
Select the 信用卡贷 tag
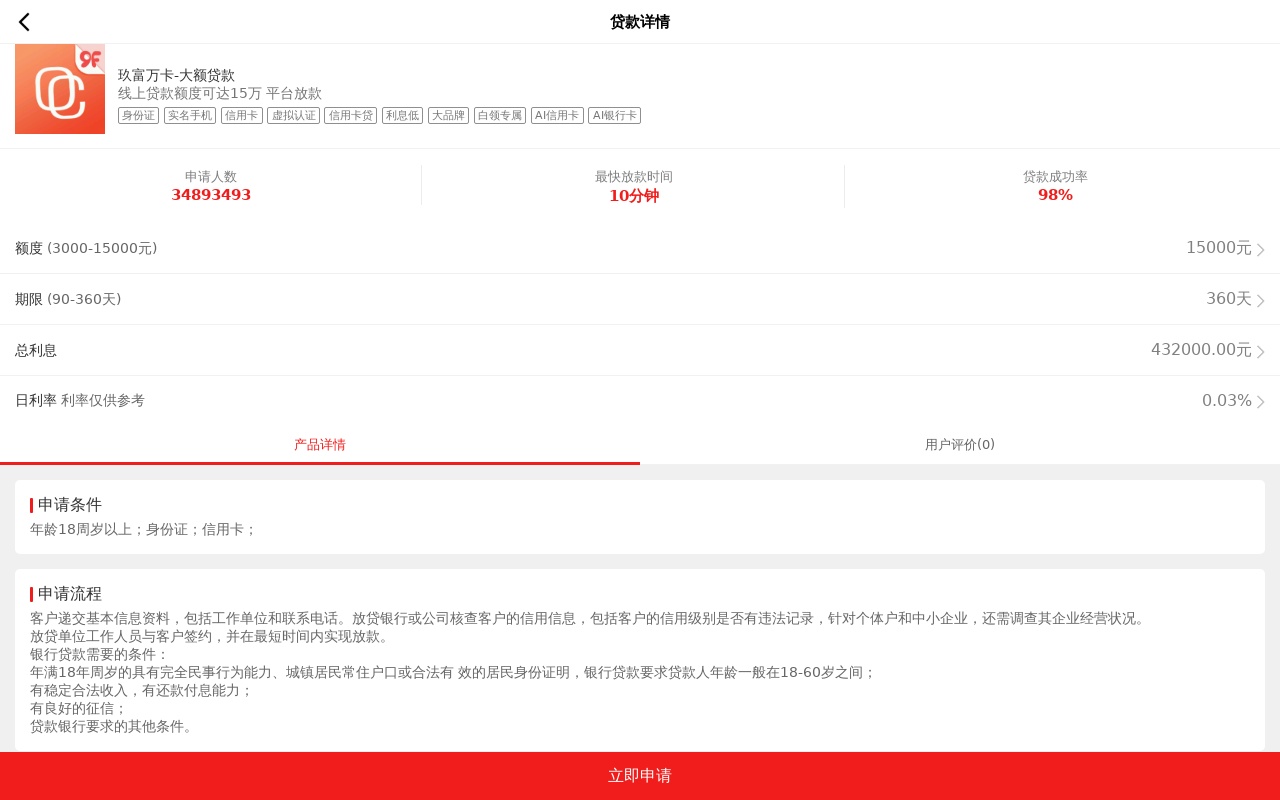click(351, 115)
